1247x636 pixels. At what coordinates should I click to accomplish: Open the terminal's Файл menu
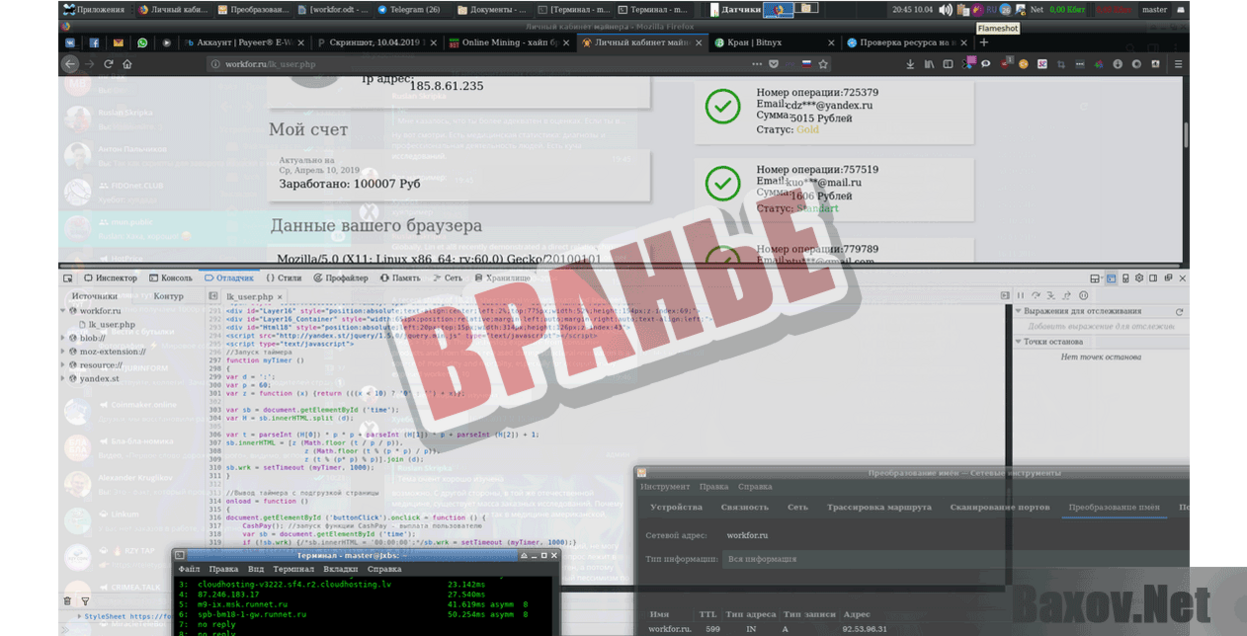189,569
